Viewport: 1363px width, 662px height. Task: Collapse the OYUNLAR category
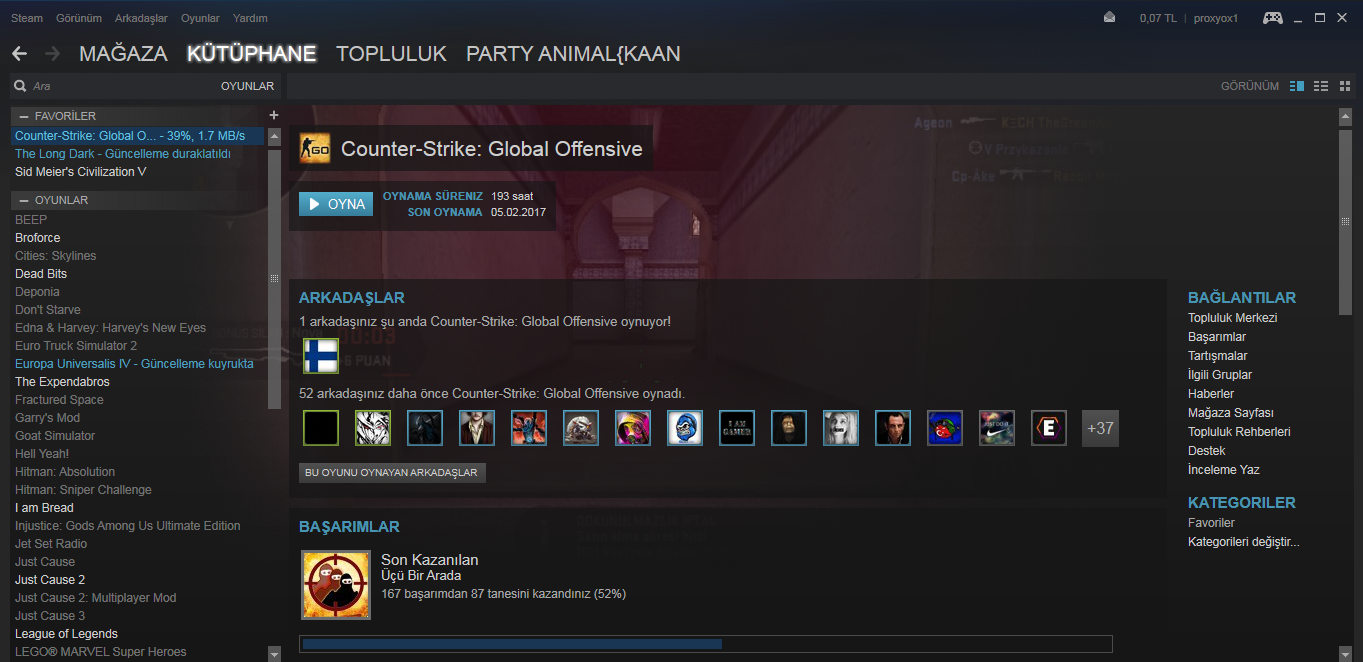[24, 200]
